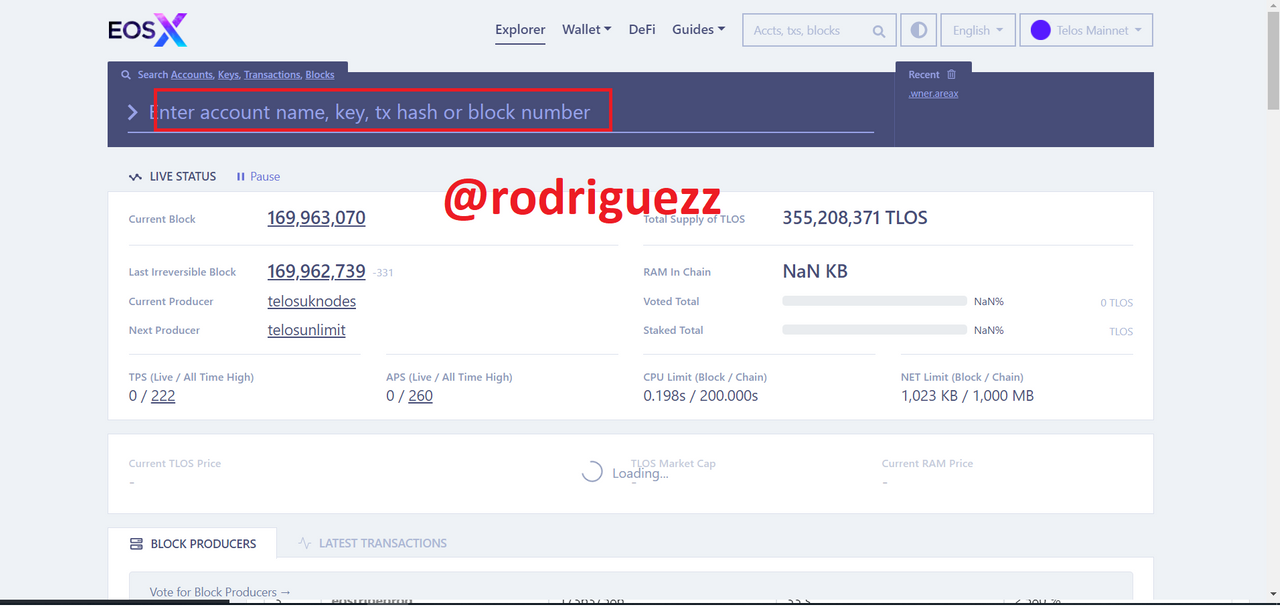Switch to Block Producers tab

point(192,544)
